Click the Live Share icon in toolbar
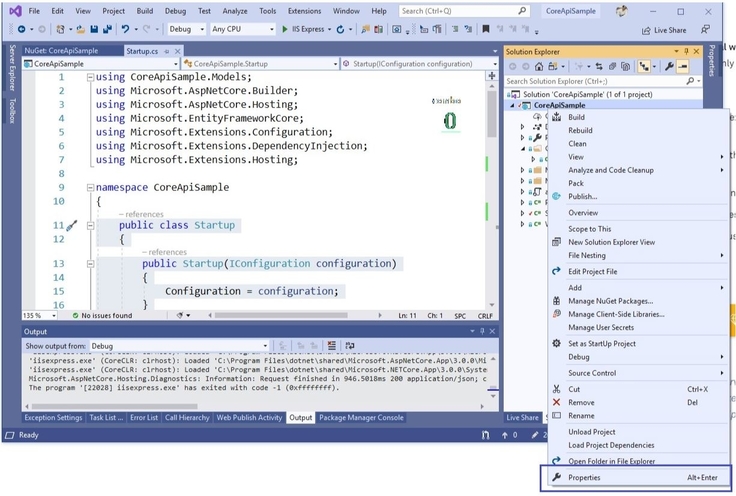This screenshot has height=496, width=736. (x=646, y=30)
